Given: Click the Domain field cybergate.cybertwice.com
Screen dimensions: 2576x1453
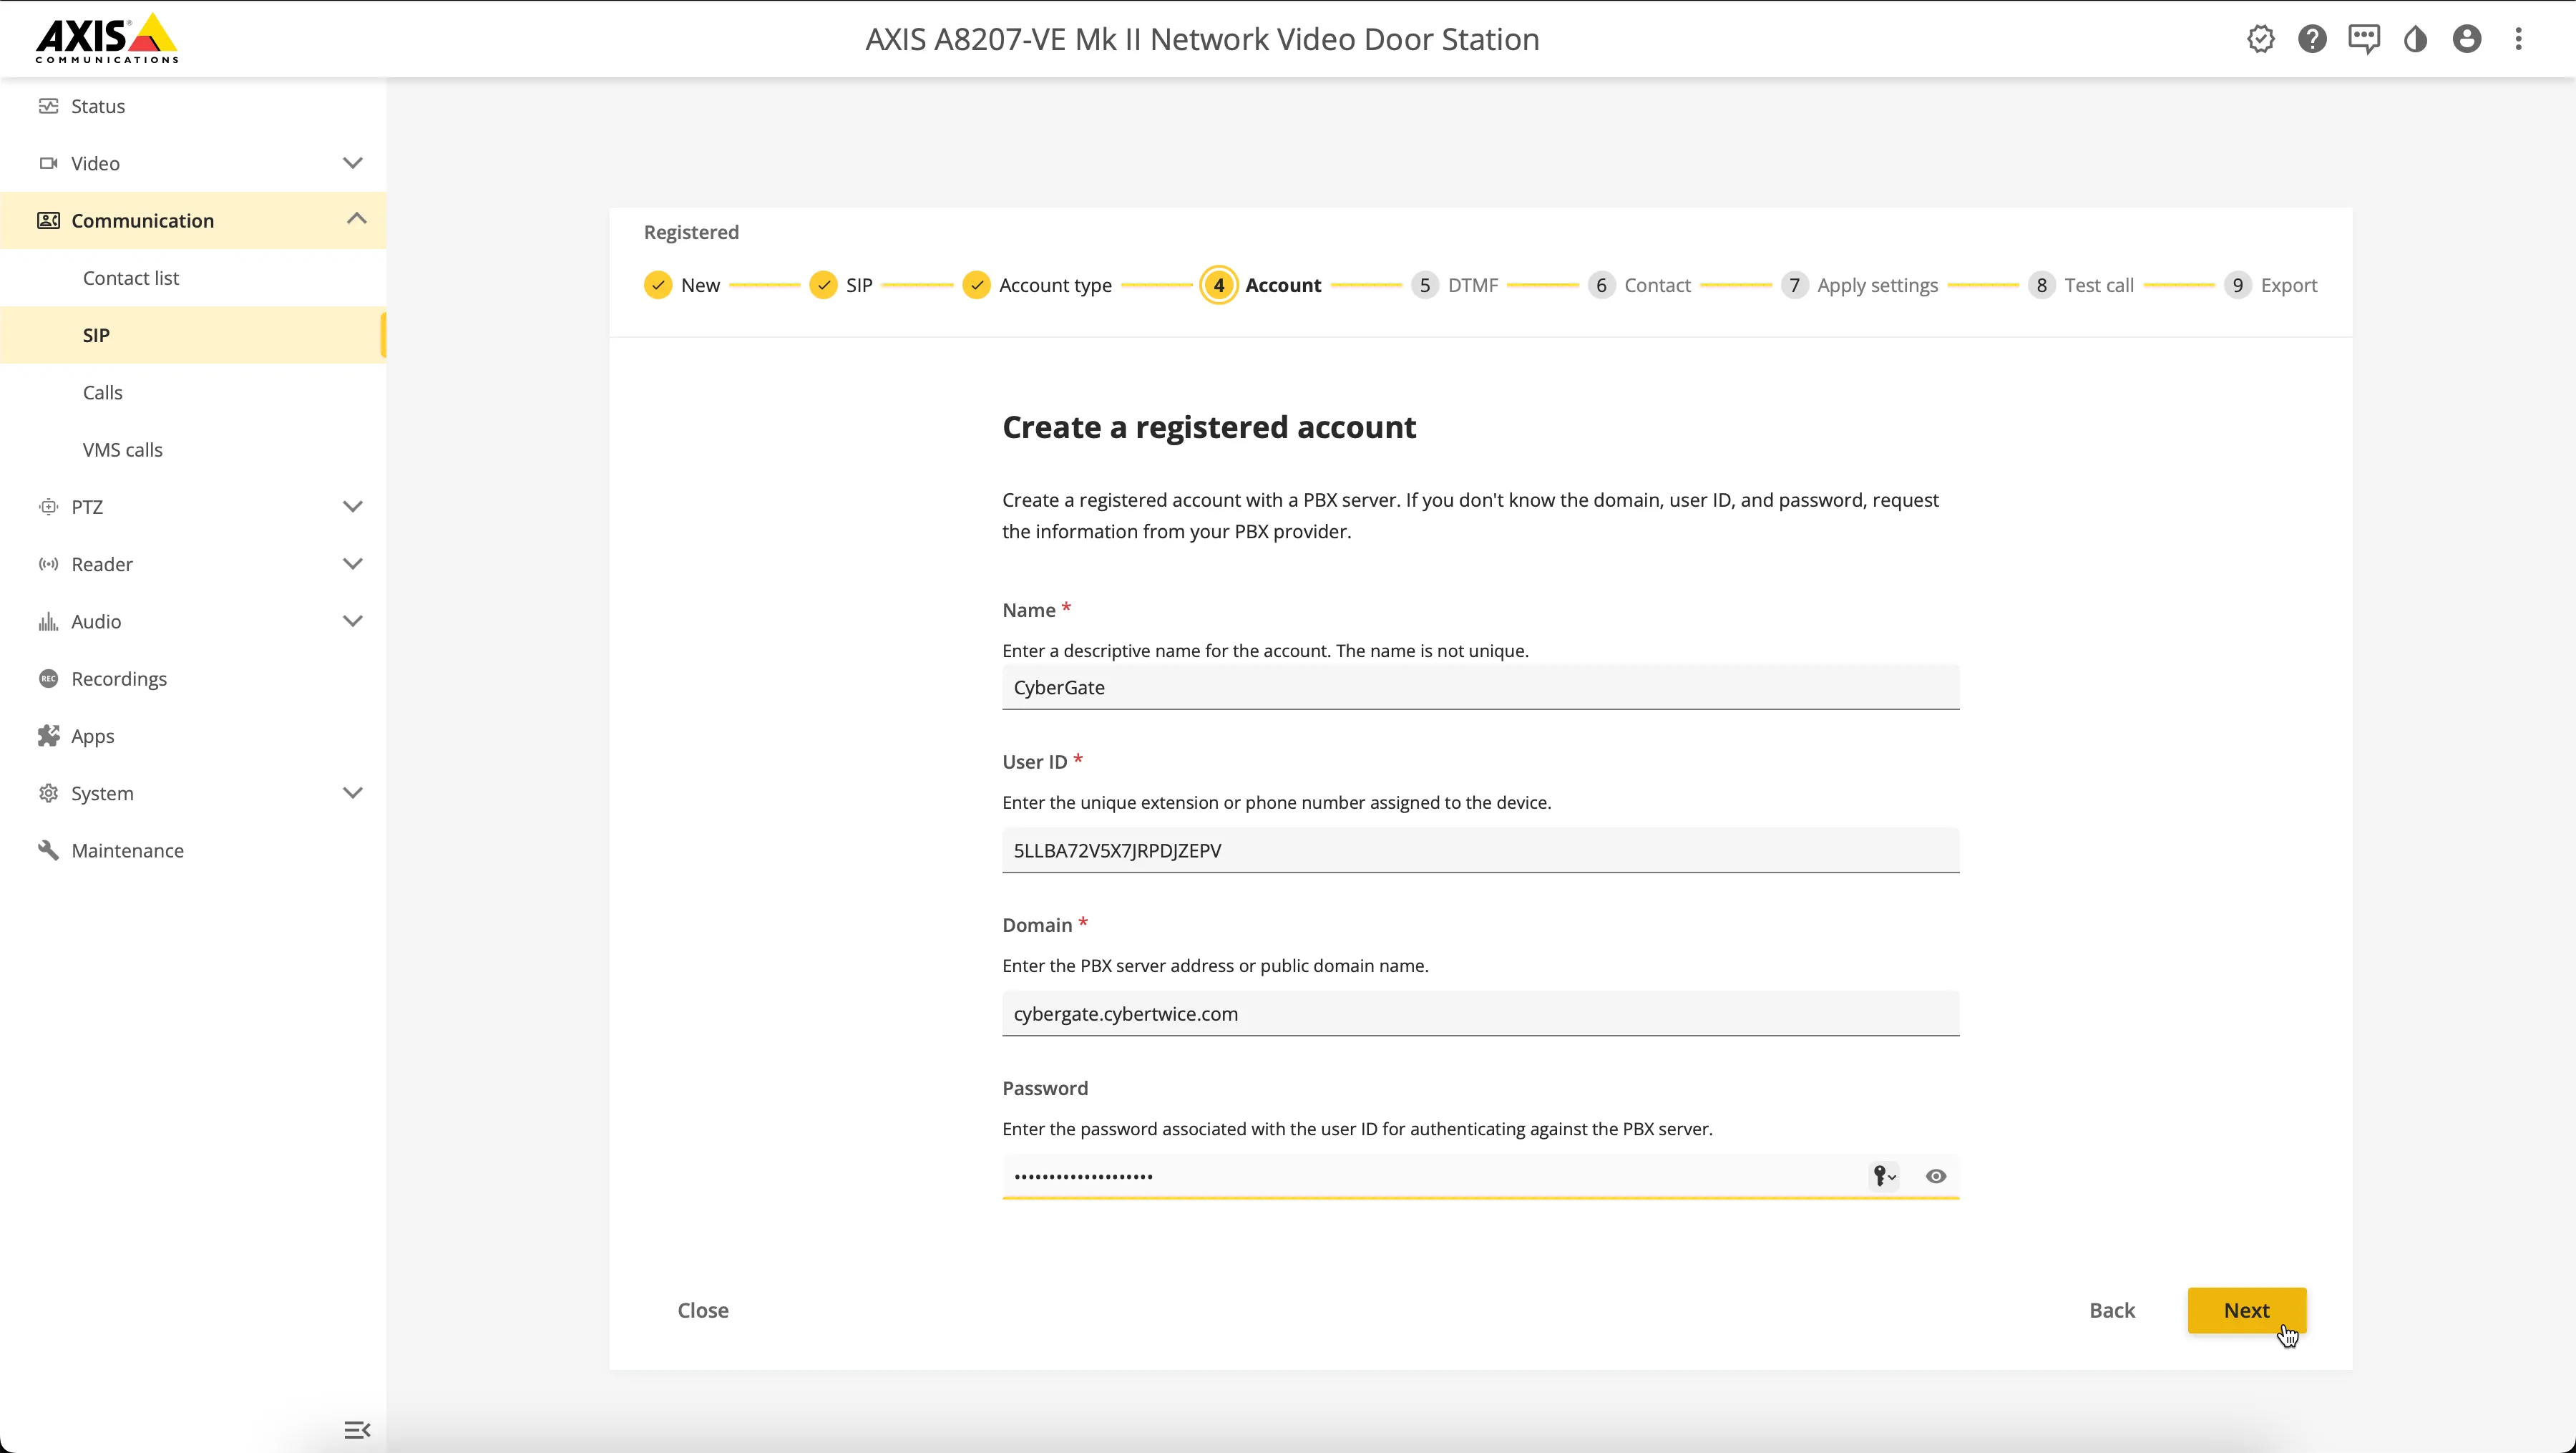Looking at the screenshot, I should (1480, 1014).
